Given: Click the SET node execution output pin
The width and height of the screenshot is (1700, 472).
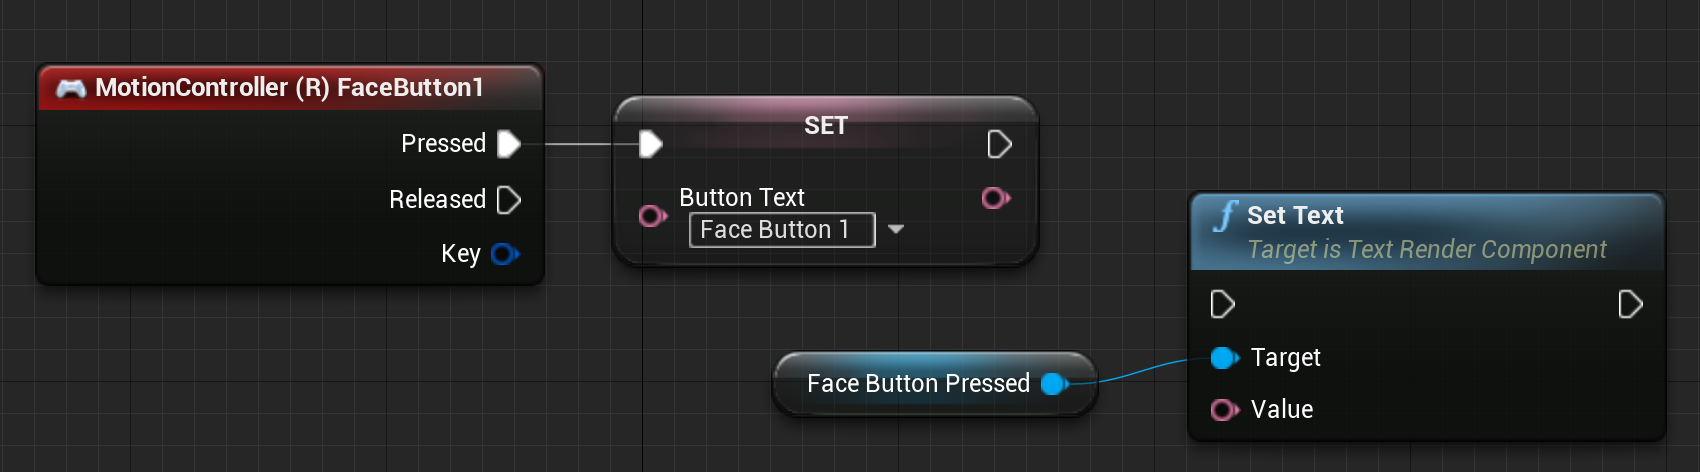Looking at the screenshot, I should click(x=999, y=144).
